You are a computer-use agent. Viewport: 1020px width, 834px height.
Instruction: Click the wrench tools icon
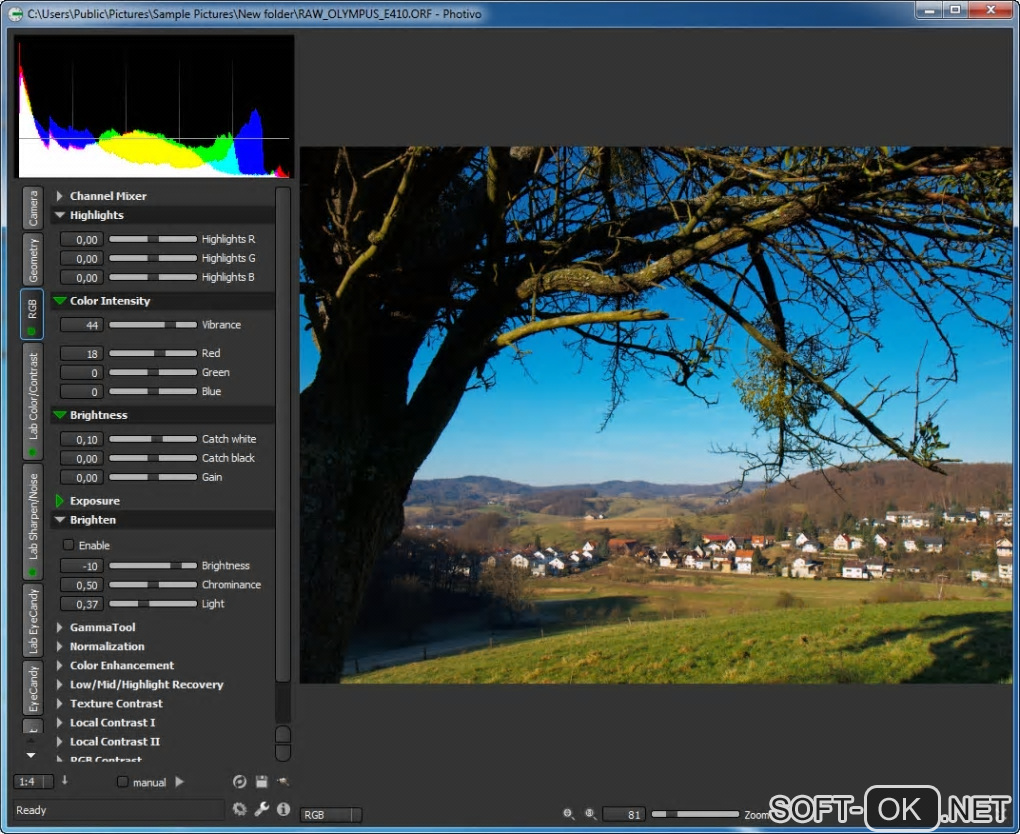click(262, 809)
